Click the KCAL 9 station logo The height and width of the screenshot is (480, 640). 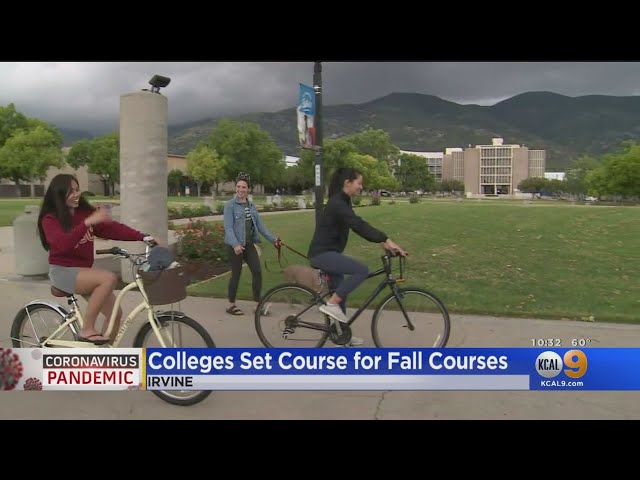[x=561, y=364]
